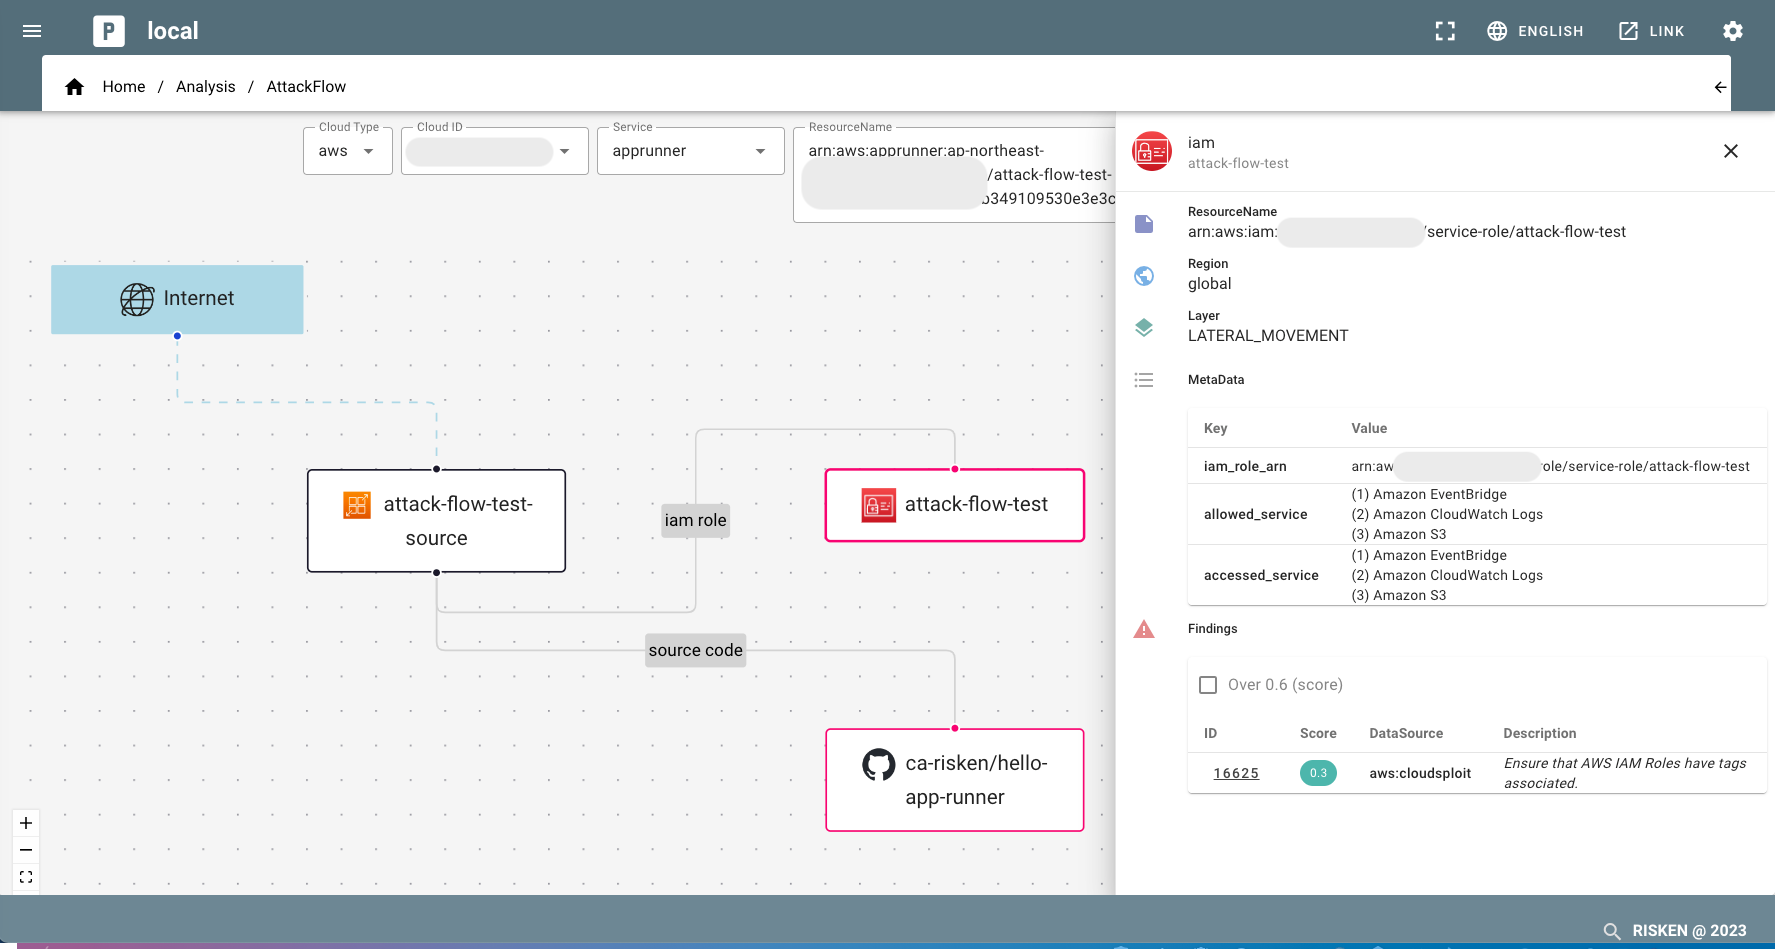
Task: Open finding ID 16625 link
Action: tap(1236, 773)
